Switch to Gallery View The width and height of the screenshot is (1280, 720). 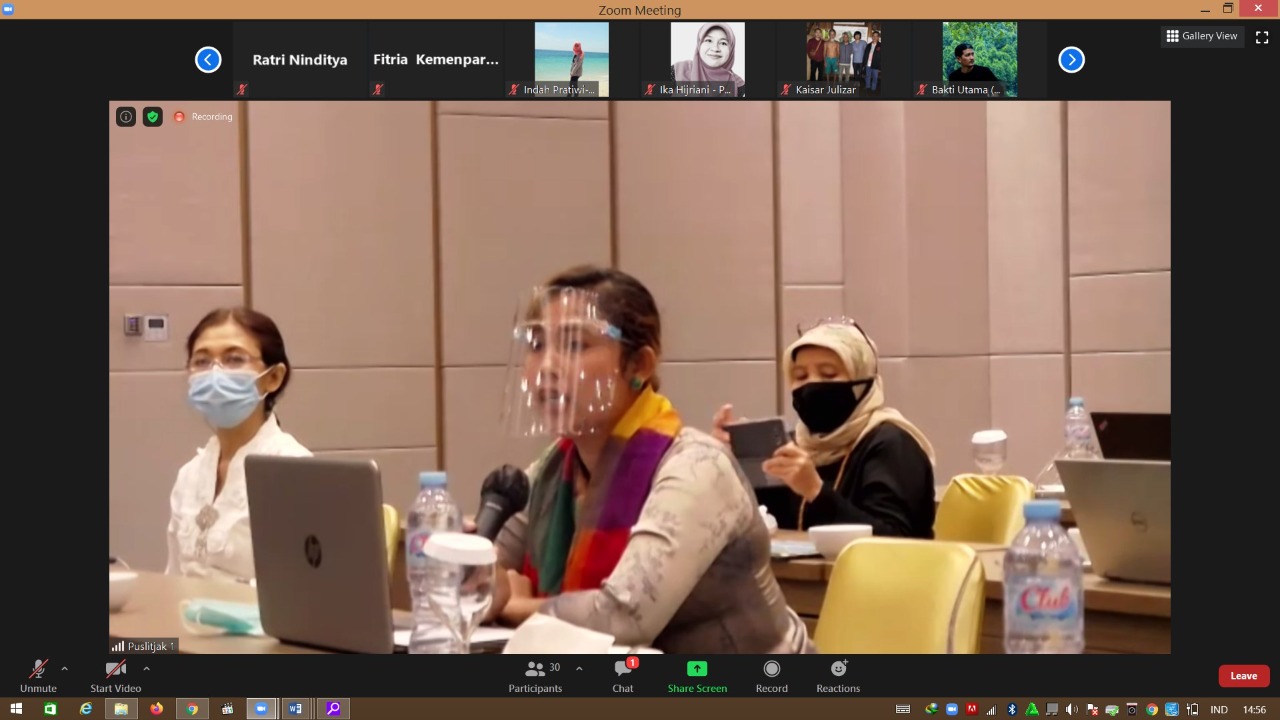coord(1202,36)
